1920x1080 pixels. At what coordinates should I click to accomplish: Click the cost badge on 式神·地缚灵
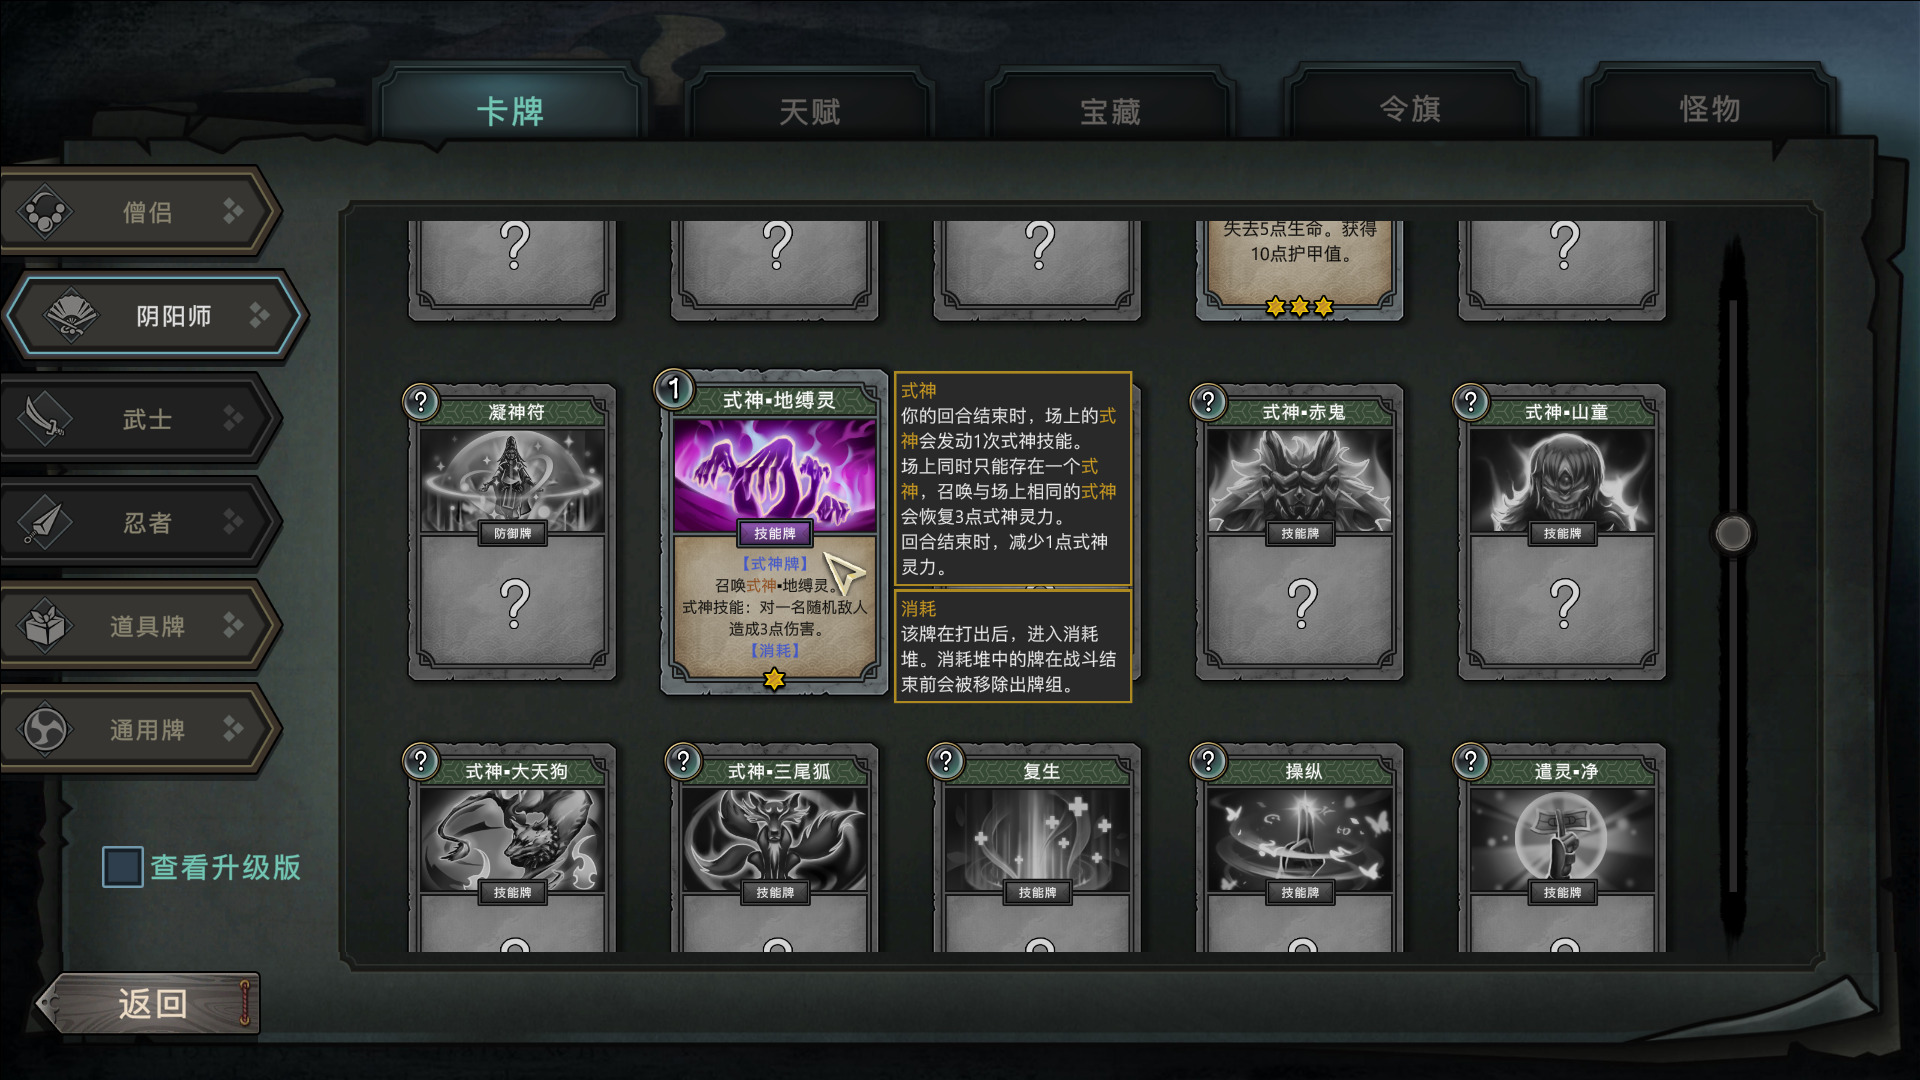click(x=674, y=389)
